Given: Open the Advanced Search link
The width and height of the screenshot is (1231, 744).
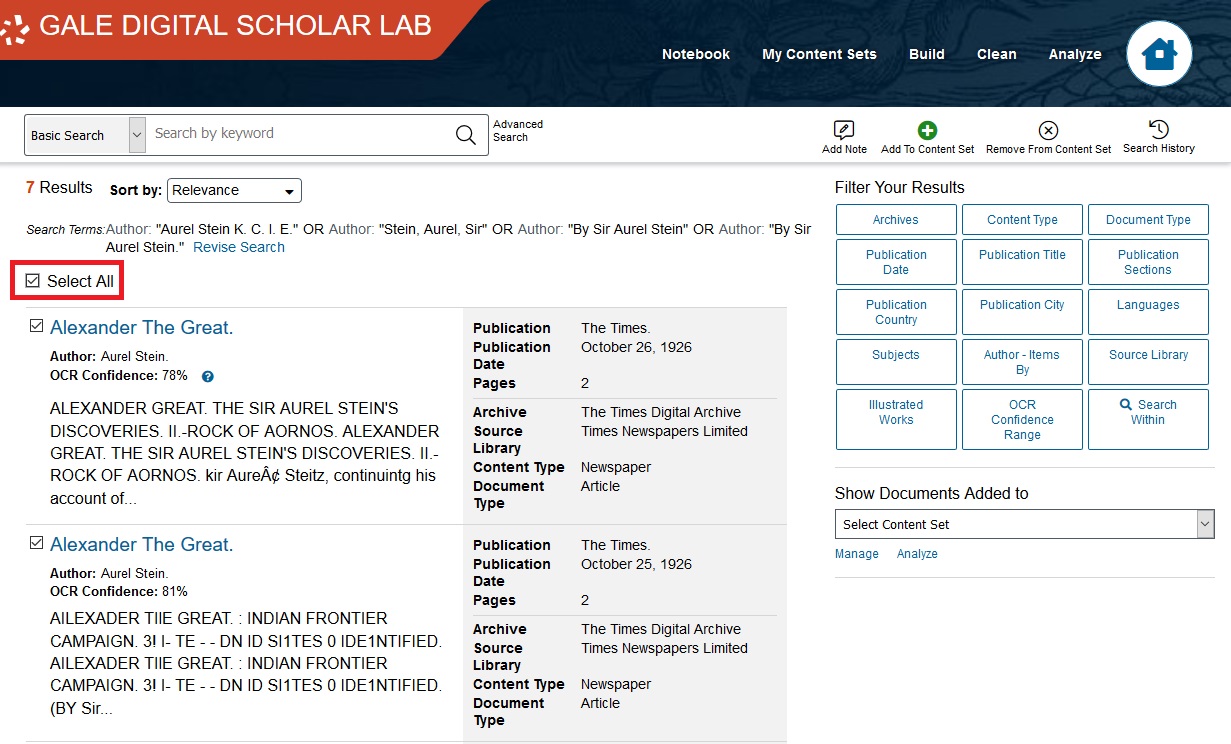Looking at the screenshot, I should 517,130.
